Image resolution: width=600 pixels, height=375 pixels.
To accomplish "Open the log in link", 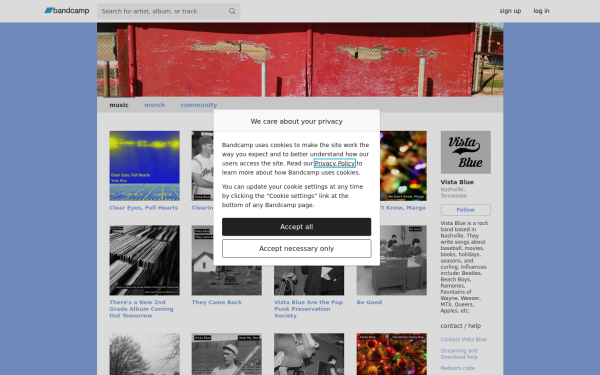I will (541, 11).
